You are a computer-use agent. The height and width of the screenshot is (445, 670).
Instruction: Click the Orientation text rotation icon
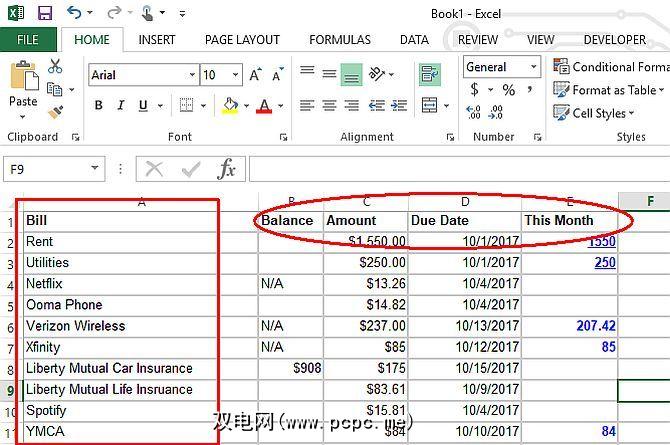tap(376, 74)
